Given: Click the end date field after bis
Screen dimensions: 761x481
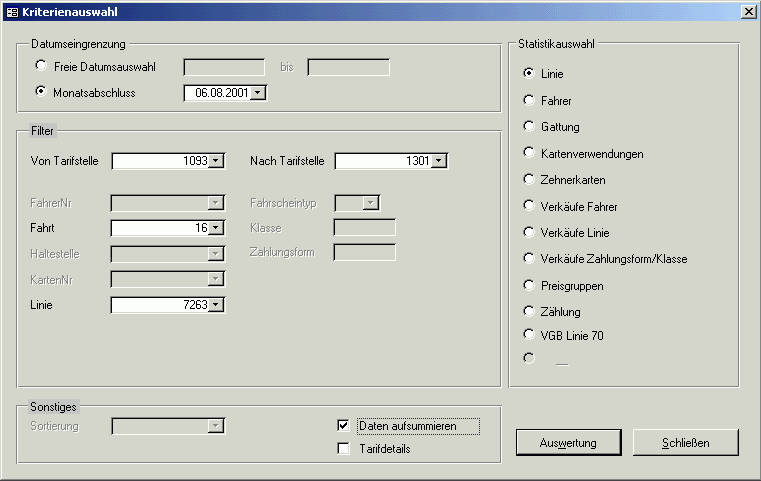Looking at the screenshot, I should [x=348, y=67].
